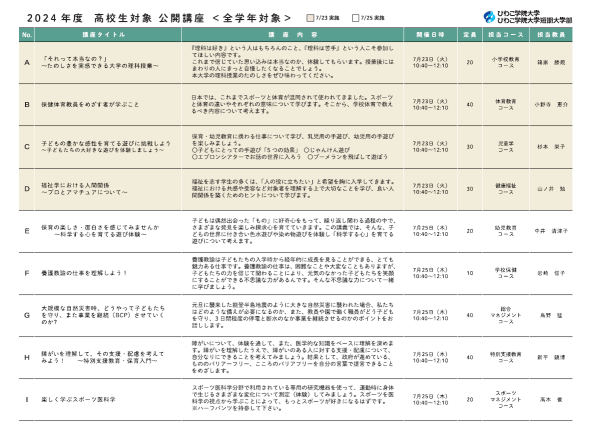Click row letter A in No. column
591x434 pixels.
[x=27, y=63]
